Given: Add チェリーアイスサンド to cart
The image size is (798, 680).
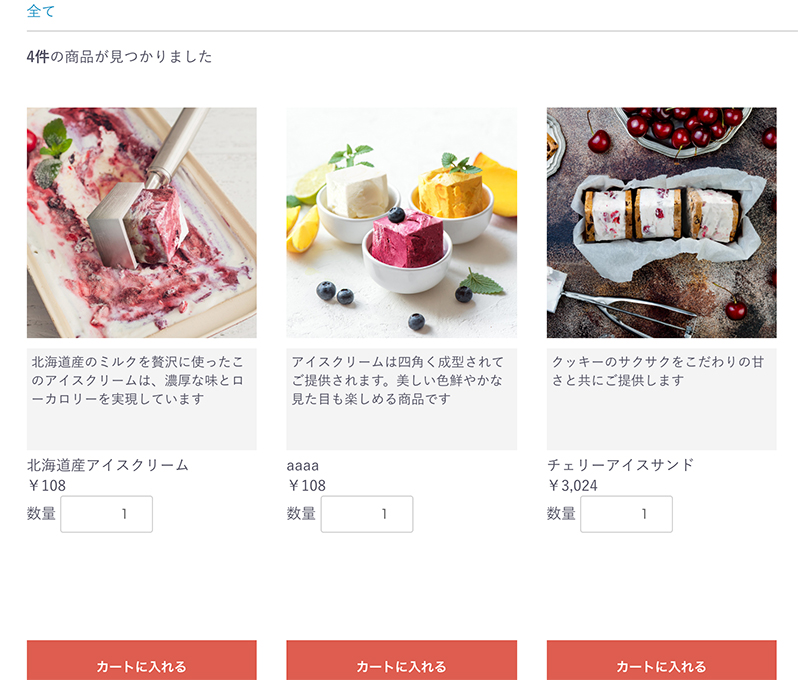Looking at the screenshot, I should (x=662, y=661).
